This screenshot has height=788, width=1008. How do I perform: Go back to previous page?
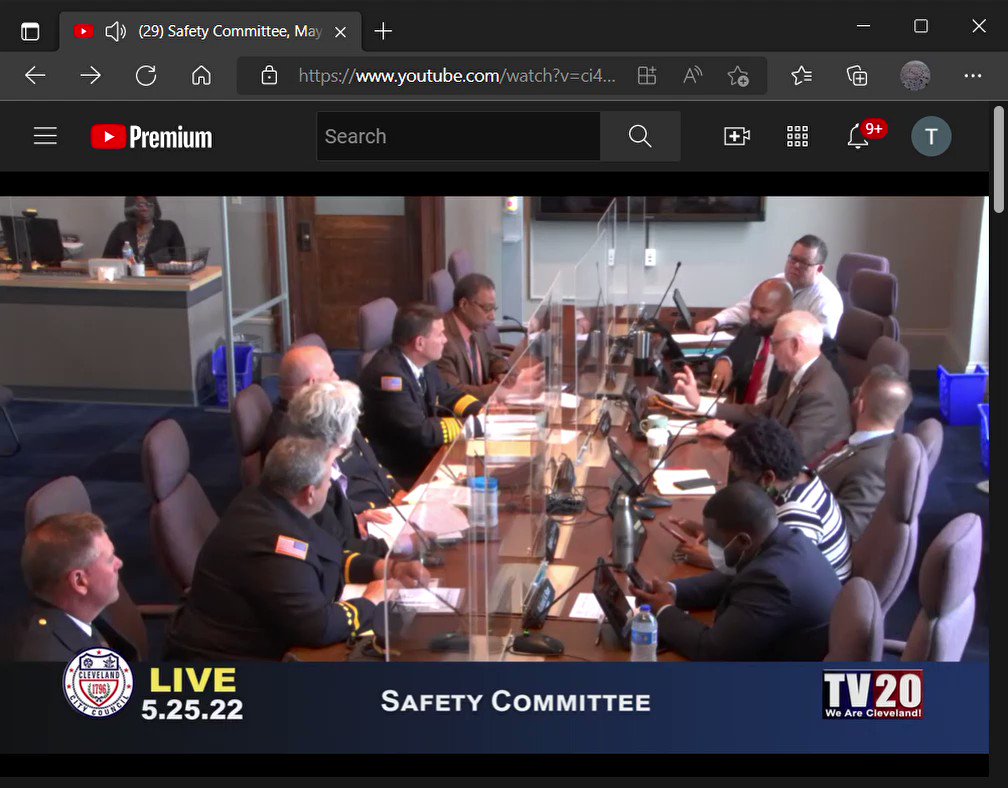[x=35, y=76]
